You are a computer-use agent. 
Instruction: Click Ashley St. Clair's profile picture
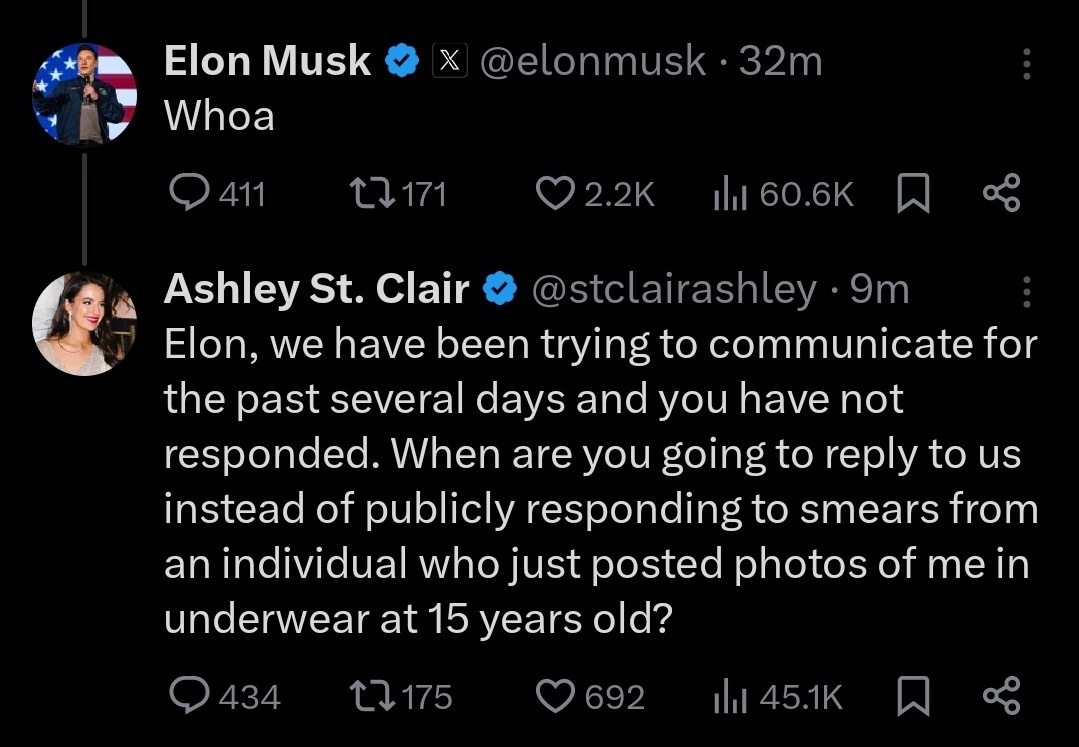(84, 323)
